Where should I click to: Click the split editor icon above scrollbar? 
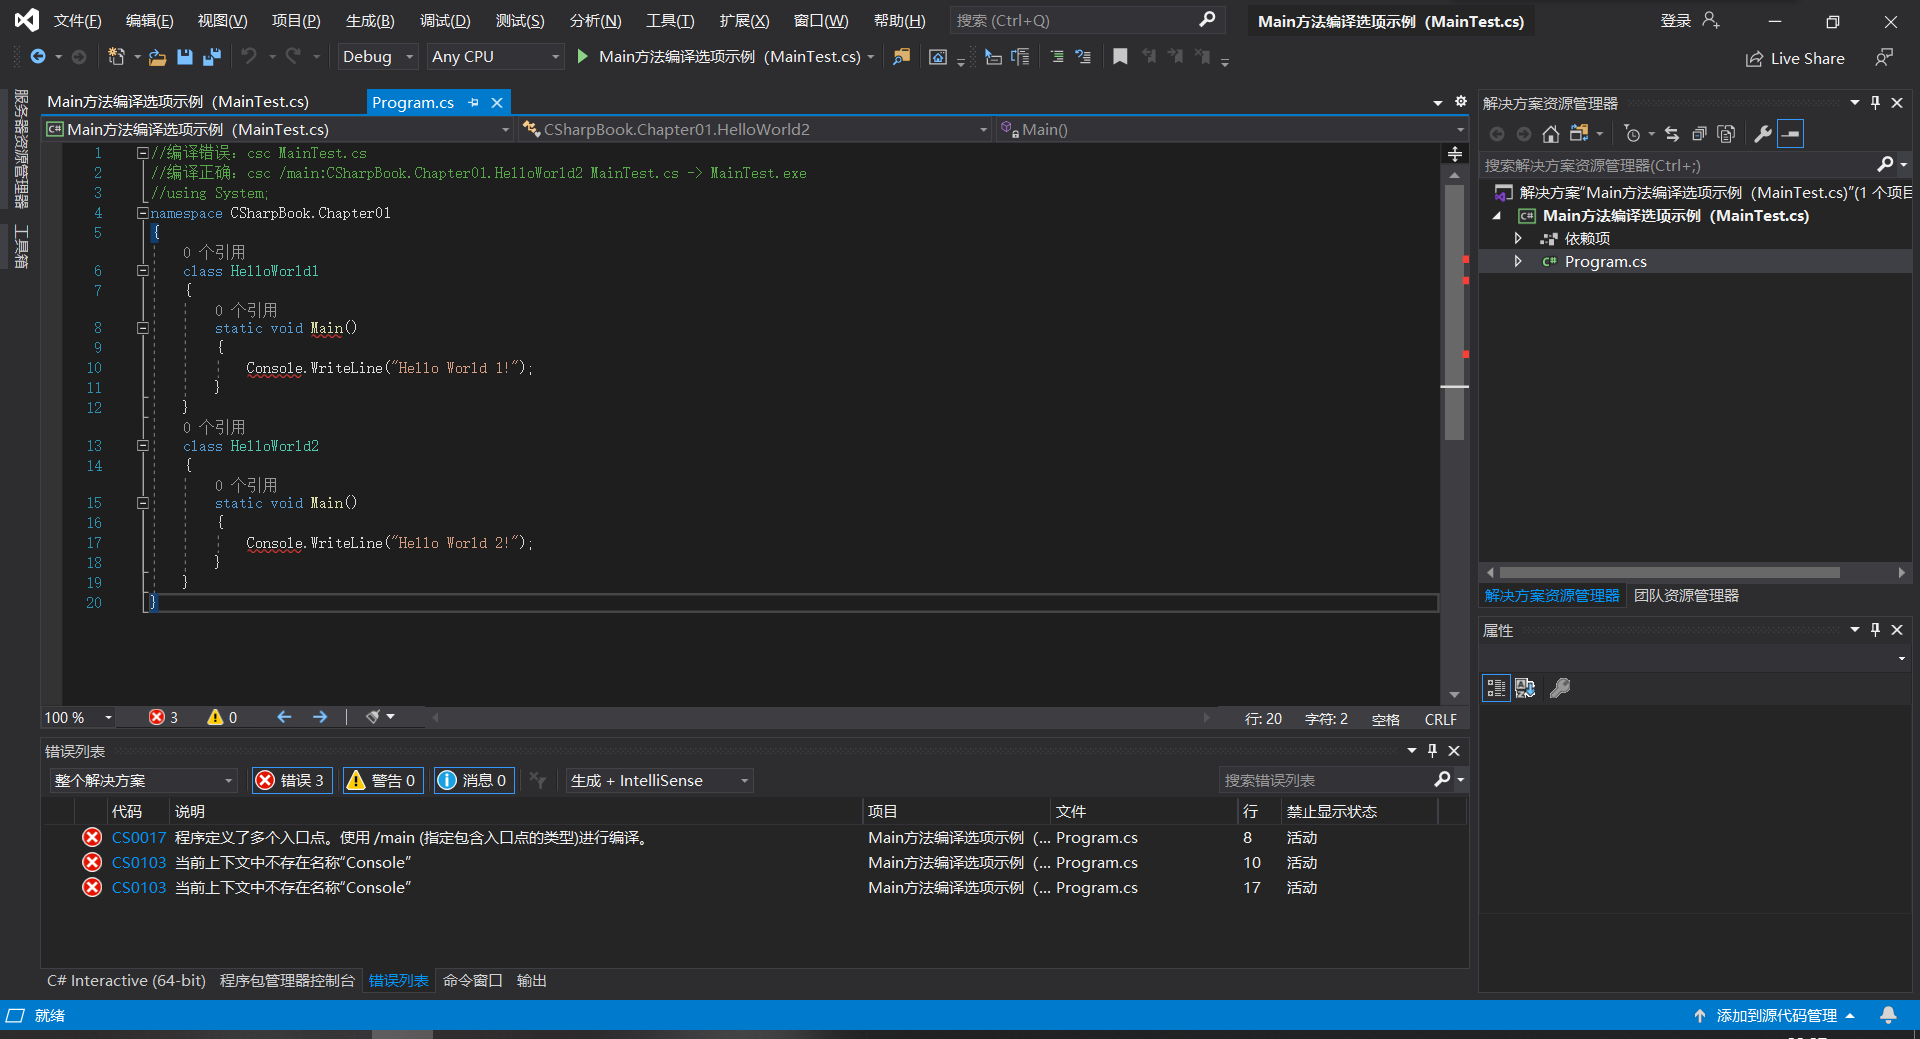(x=1455, y=154)
